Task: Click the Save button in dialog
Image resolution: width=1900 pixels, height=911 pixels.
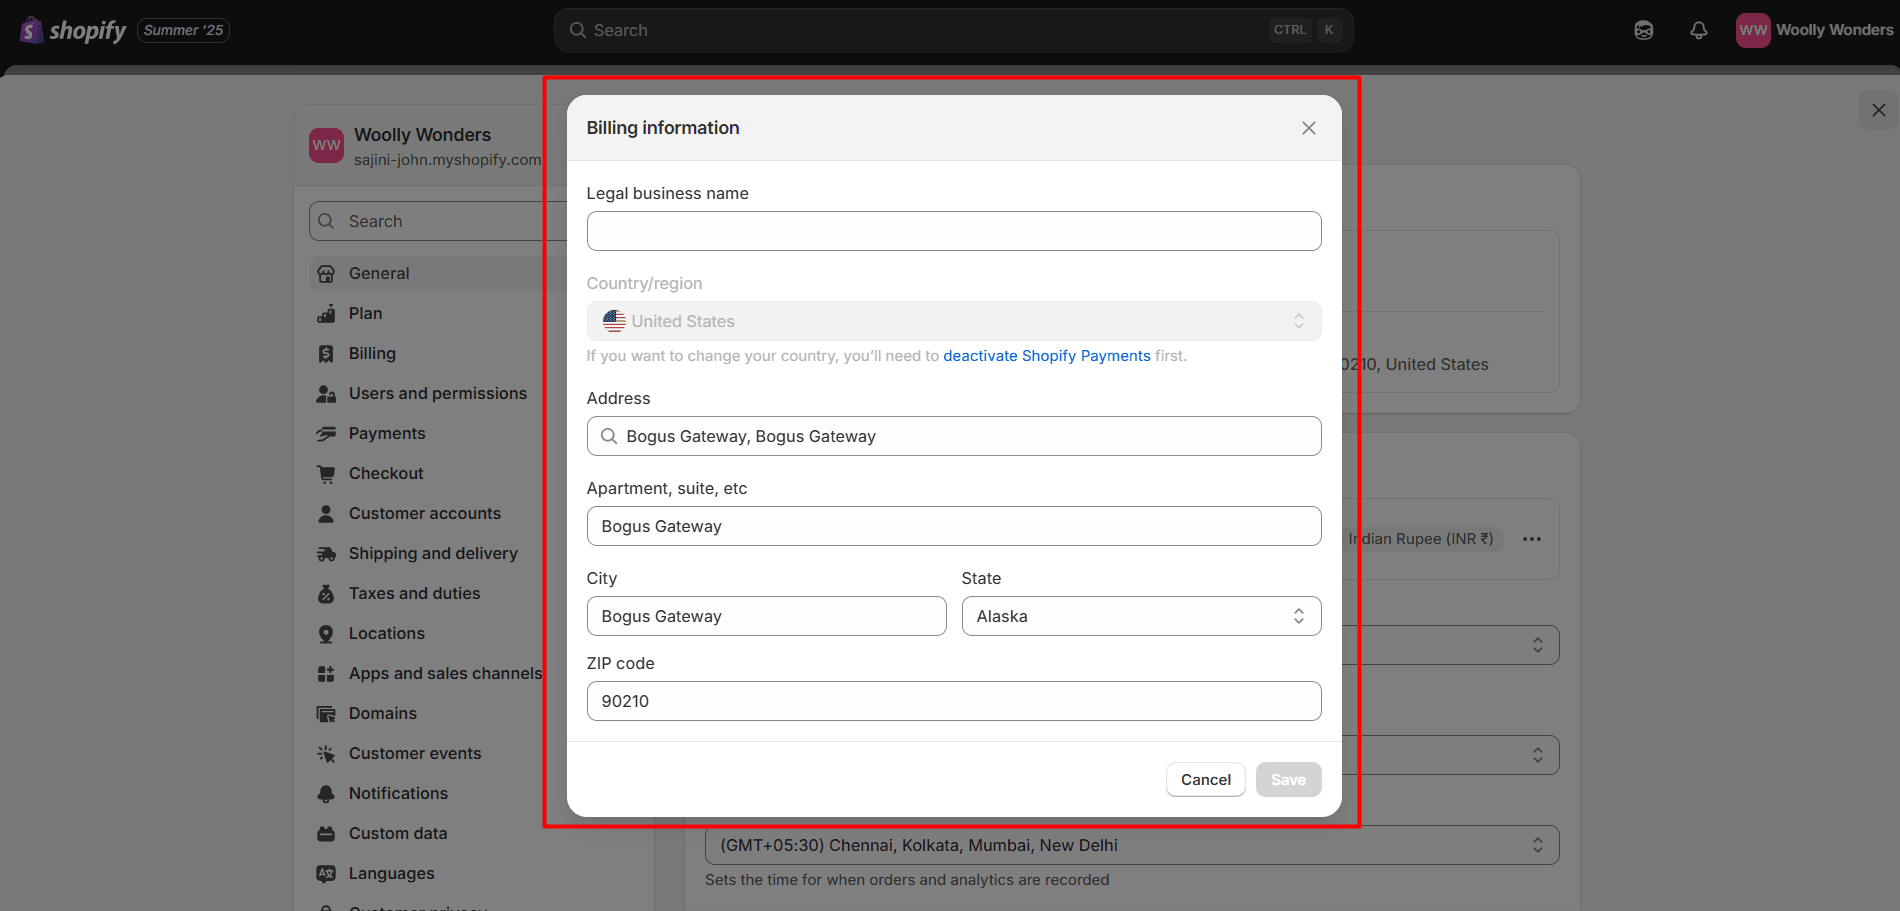Action: pos(1288,780)
